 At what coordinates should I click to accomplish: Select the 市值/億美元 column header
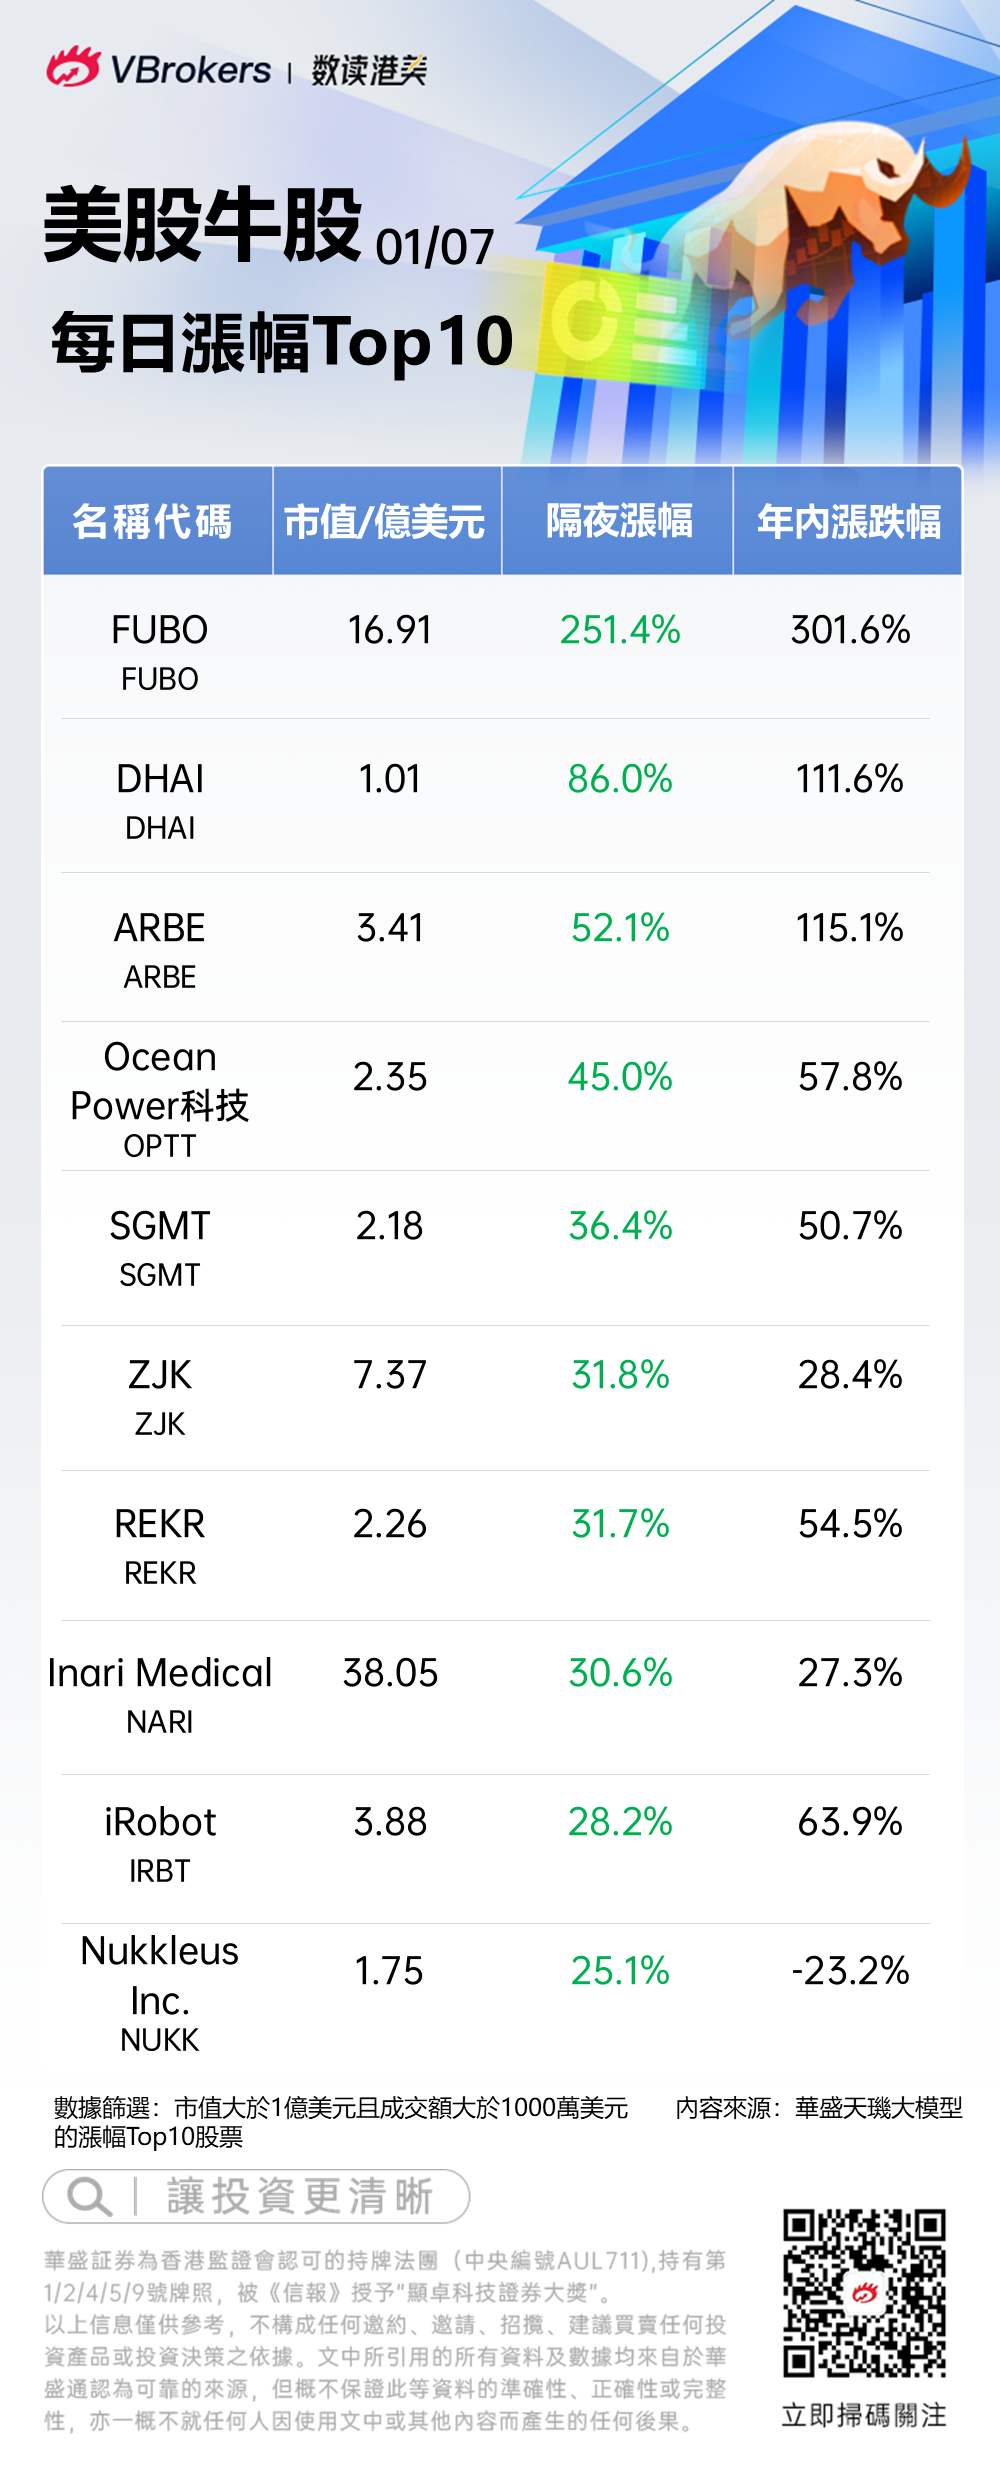[385, 522]
